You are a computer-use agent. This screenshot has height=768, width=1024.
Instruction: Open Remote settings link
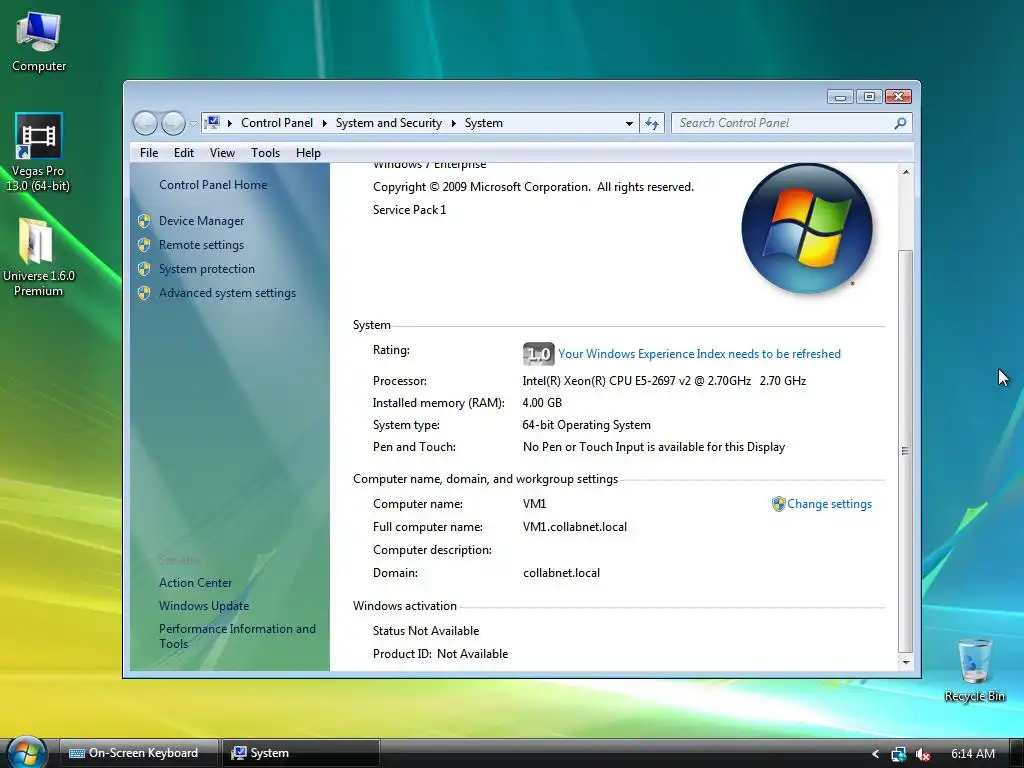(201, 245)
